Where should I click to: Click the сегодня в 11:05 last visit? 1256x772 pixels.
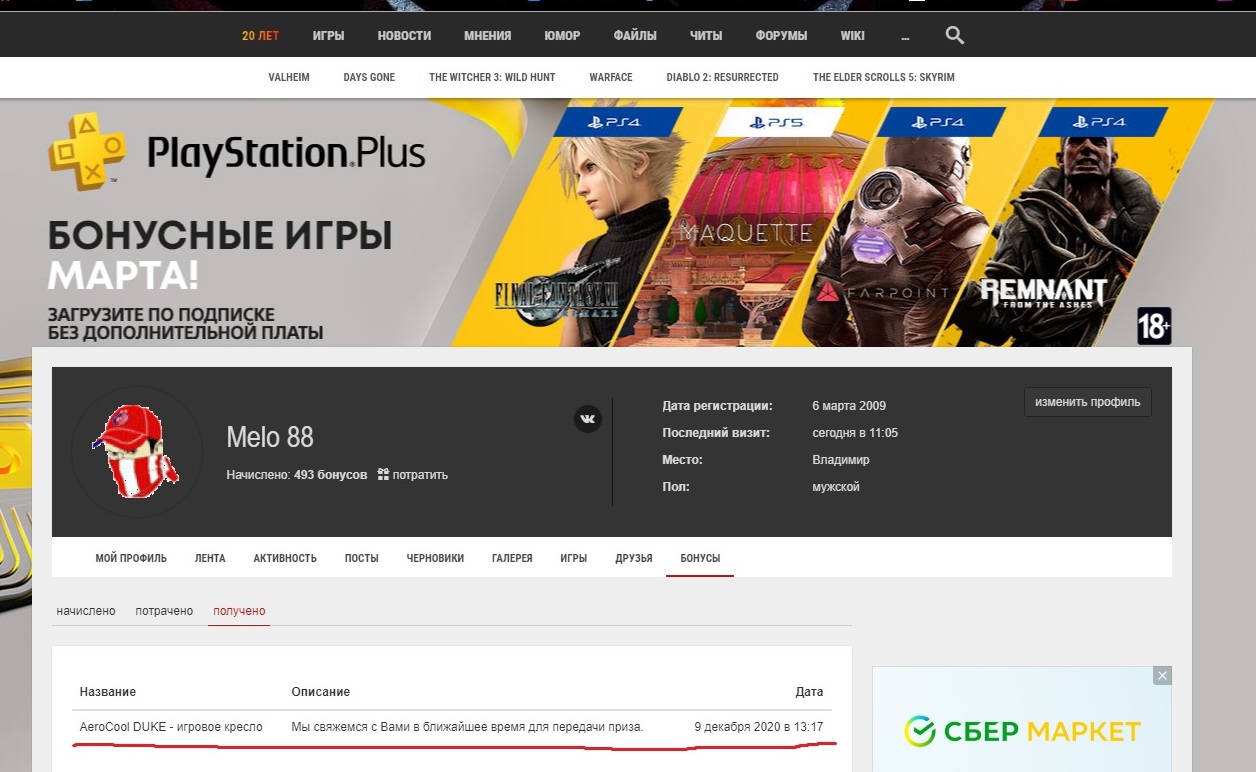pyautogui.click(x=855, y=433)
